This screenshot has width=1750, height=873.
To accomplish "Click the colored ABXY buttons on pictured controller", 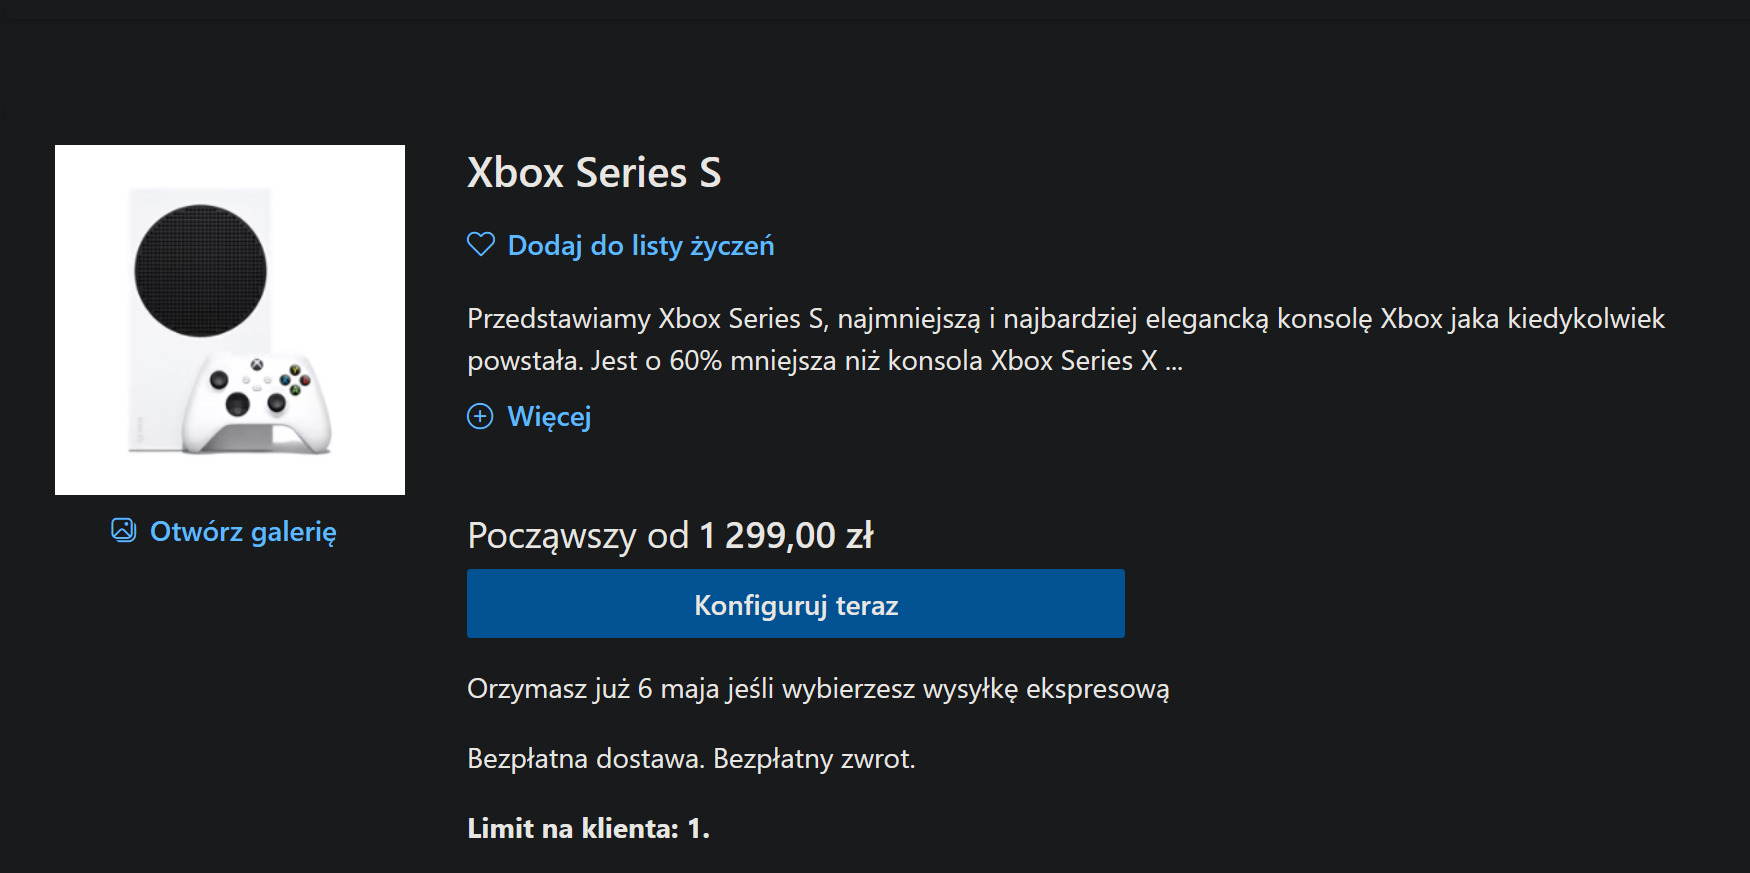I will pos(295,380).
